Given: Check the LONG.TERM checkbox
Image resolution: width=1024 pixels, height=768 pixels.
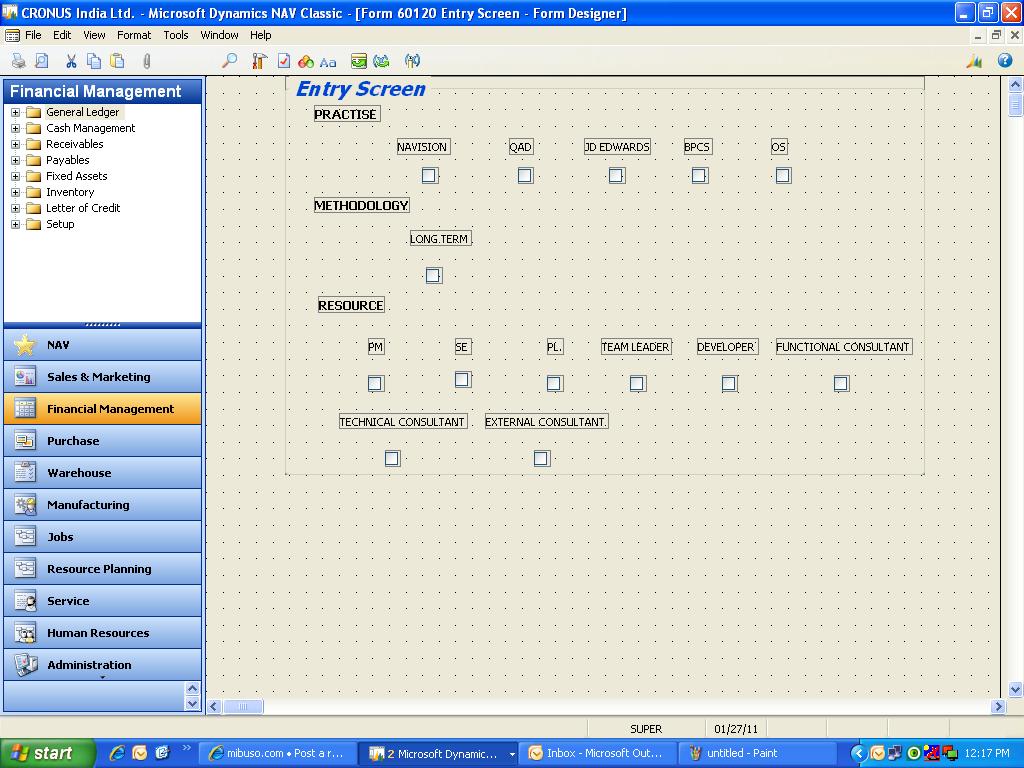Looking at the screenshot, I should click(434, 275).
